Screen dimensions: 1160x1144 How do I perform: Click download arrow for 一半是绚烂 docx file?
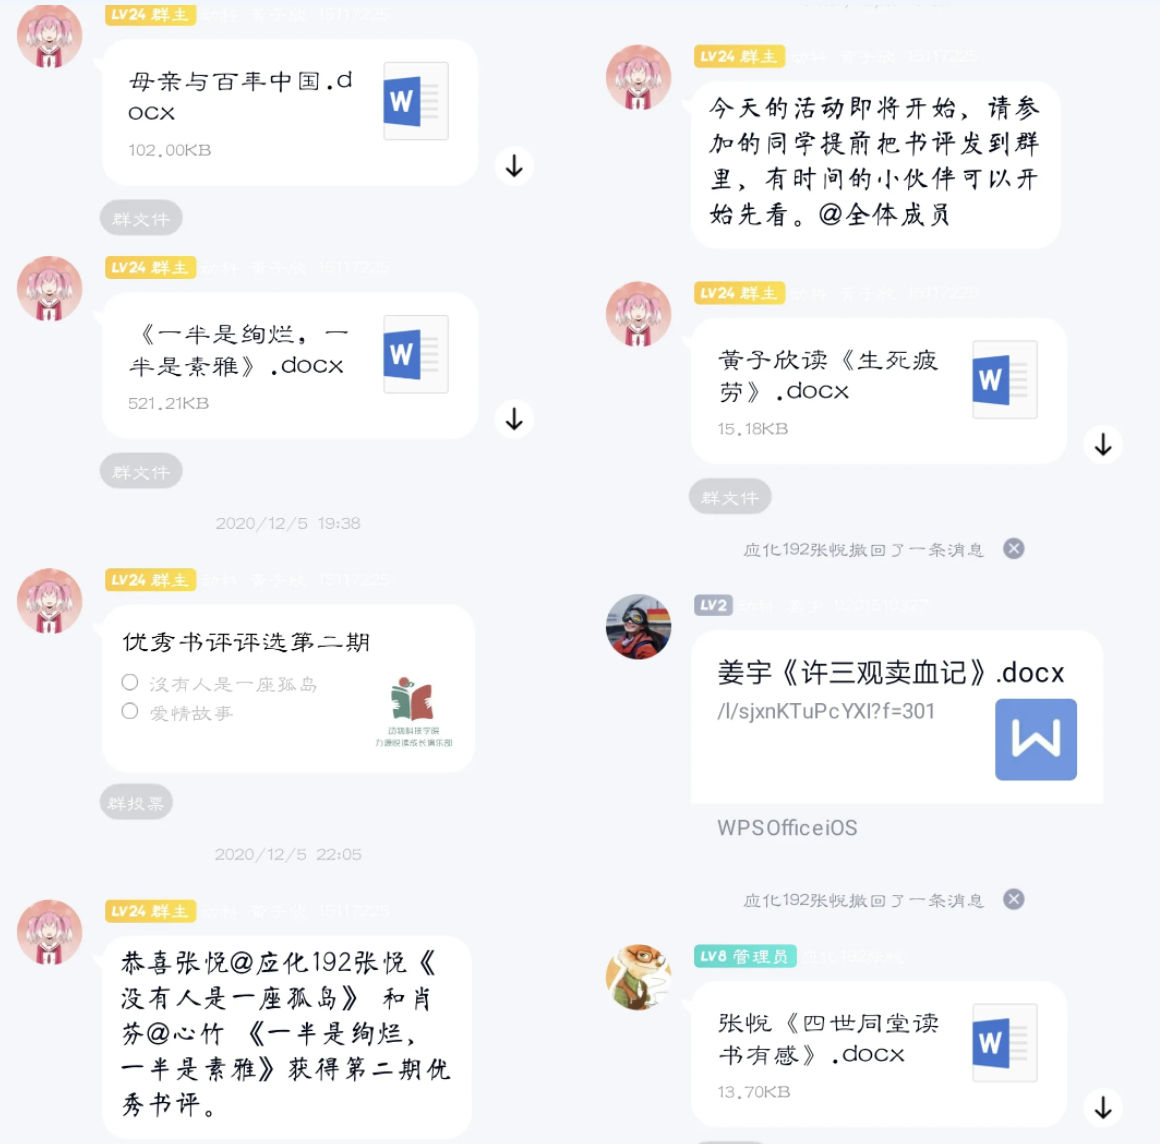514,419
